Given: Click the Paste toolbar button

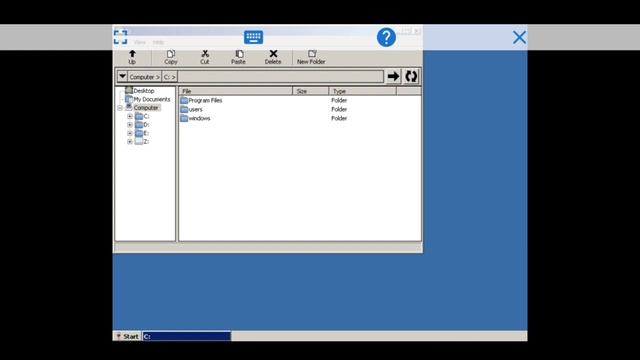Looking at the screenshot, I should click(x=238, y=57).
